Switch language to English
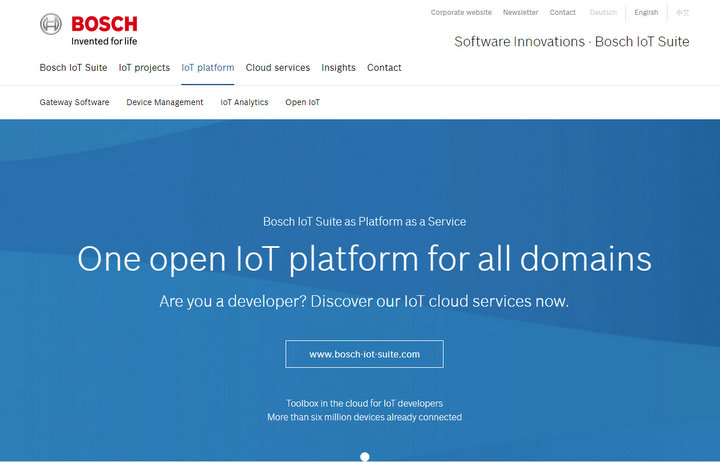The width and height of the screenshot is (720, 462). [646, 12]
